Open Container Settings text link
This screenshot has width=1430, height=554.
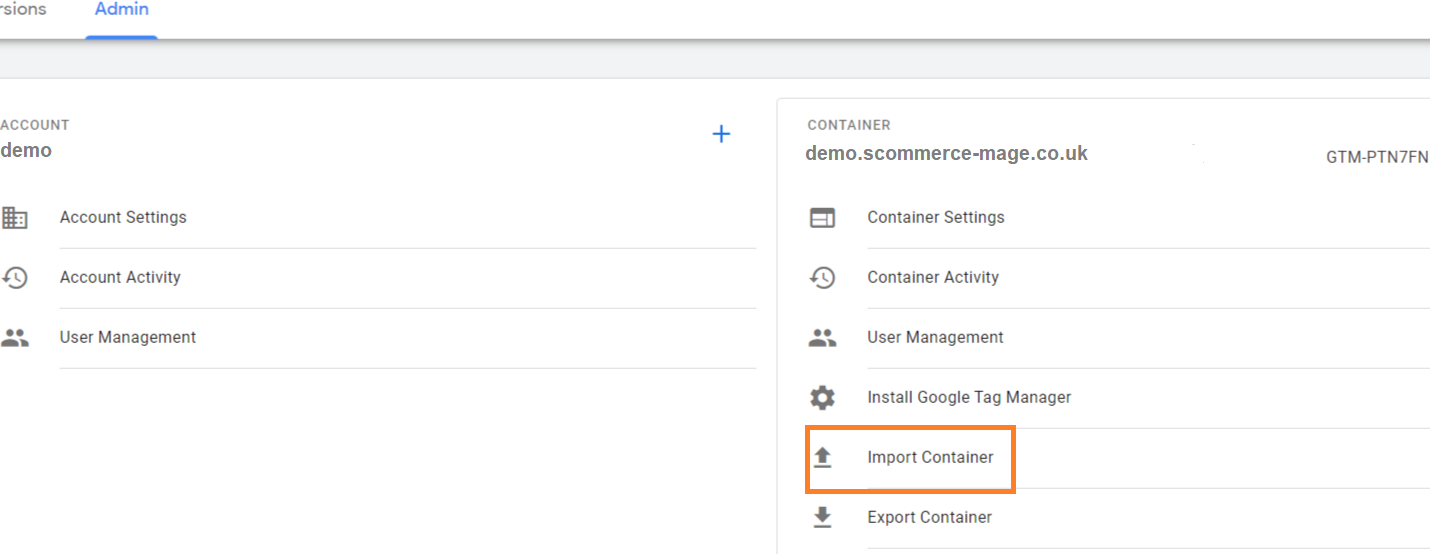[935, 217]
